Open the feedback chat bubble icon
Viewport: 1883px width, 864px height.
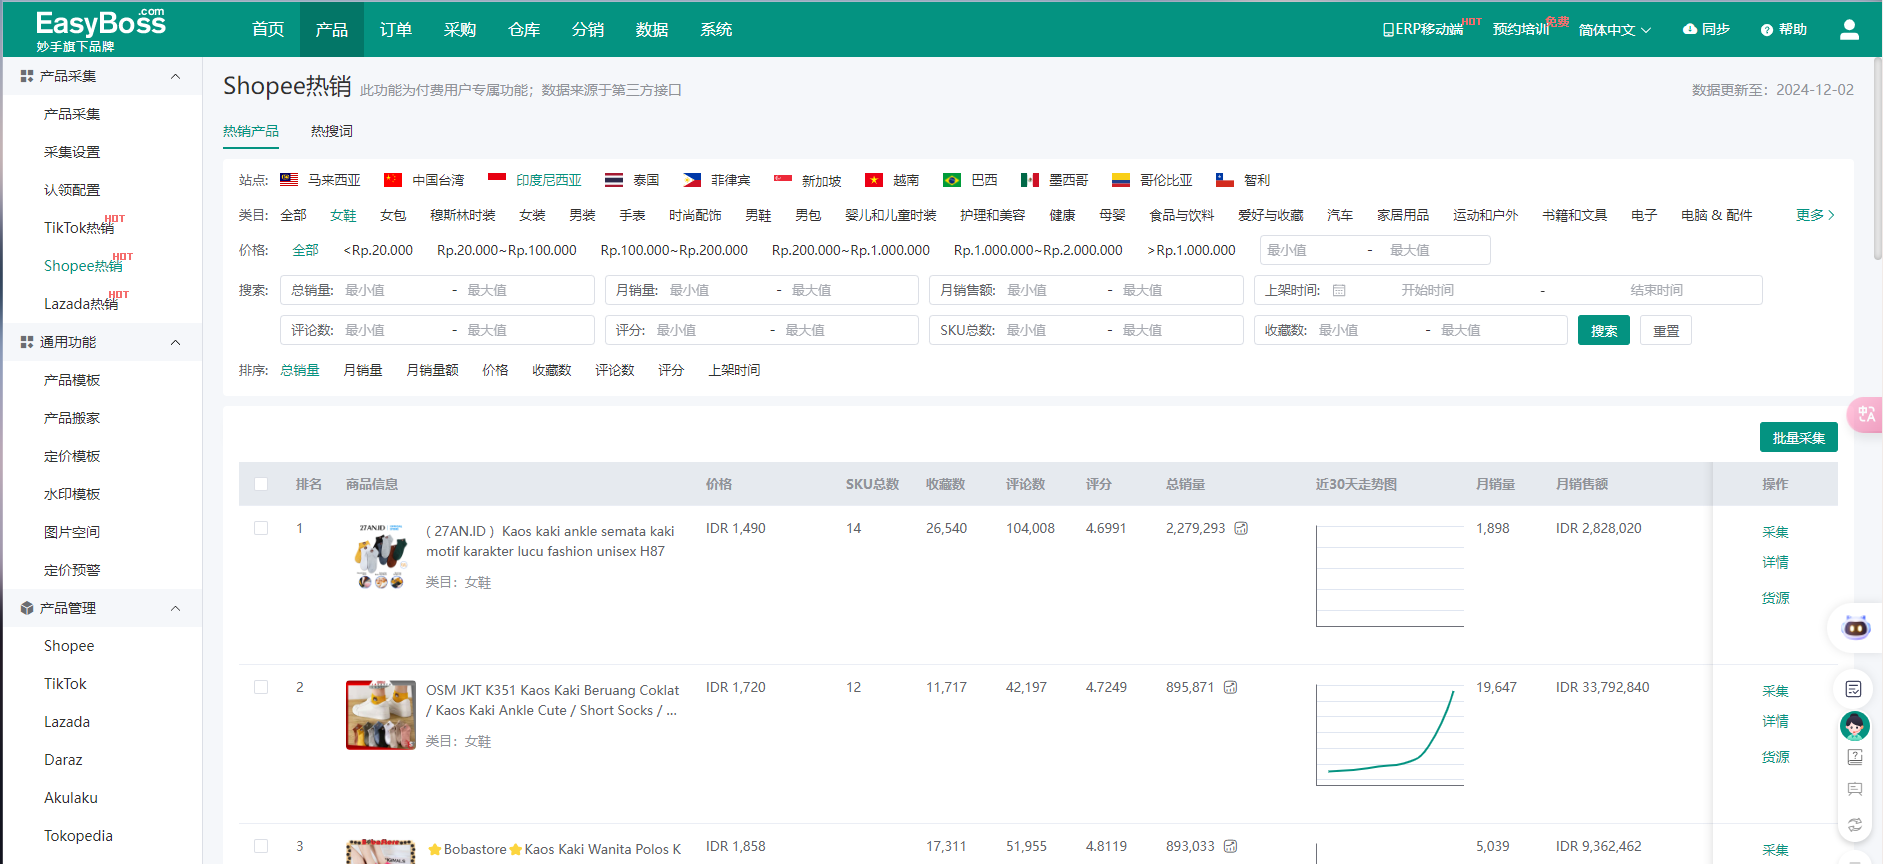[x=1855, y=789]
